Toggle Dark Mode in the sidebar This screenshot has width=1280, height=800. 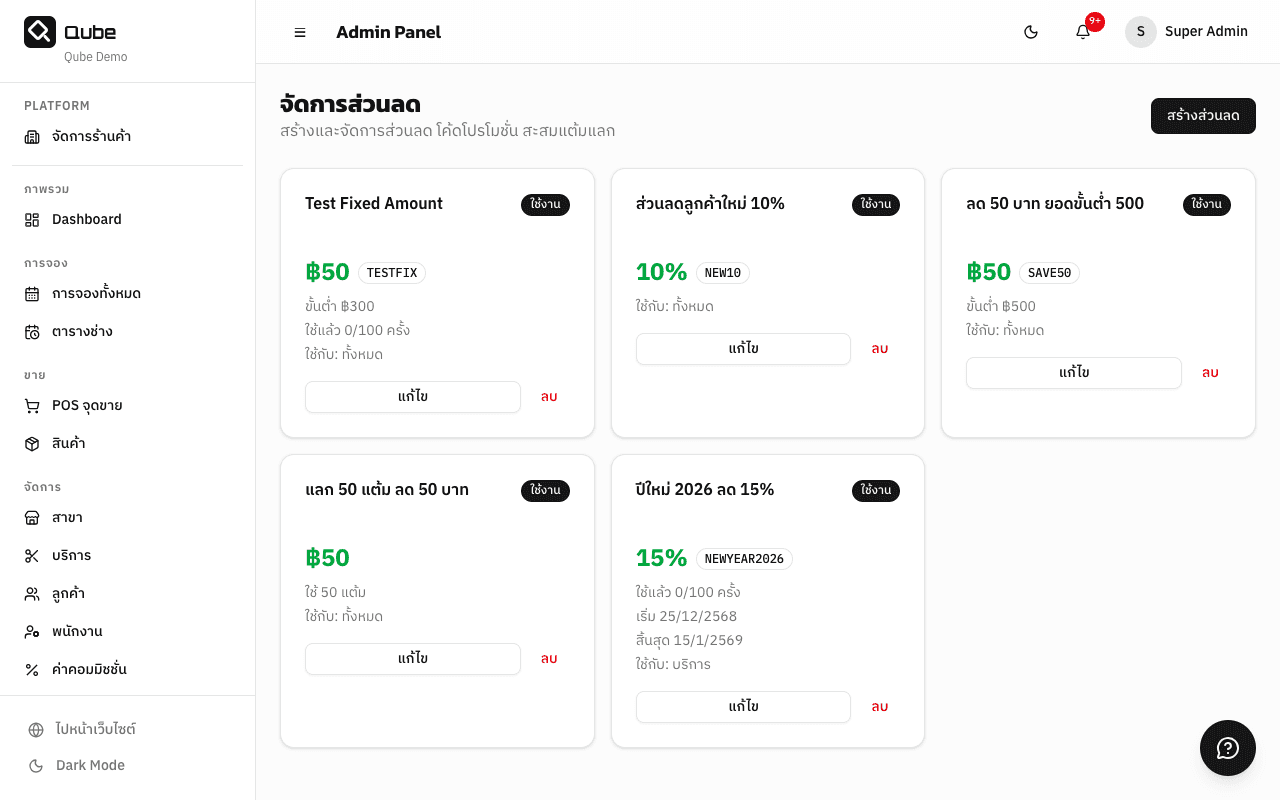pos(89,766)
